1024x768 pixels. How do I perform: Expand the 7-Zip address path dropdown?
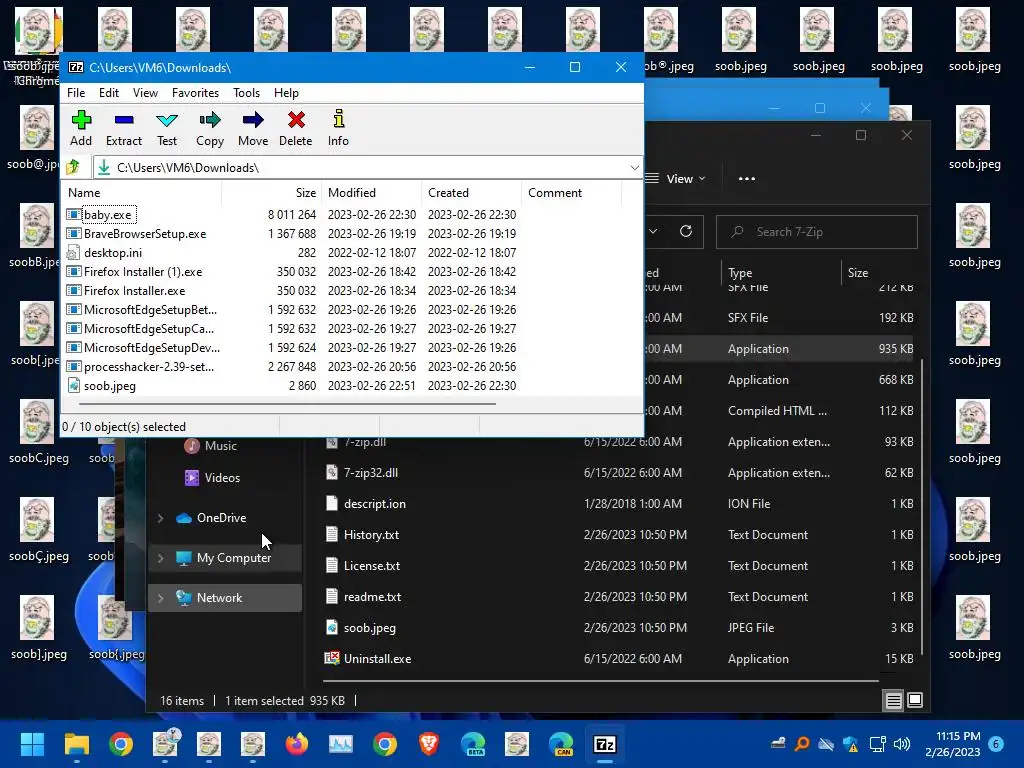click(x=634, y=168)
